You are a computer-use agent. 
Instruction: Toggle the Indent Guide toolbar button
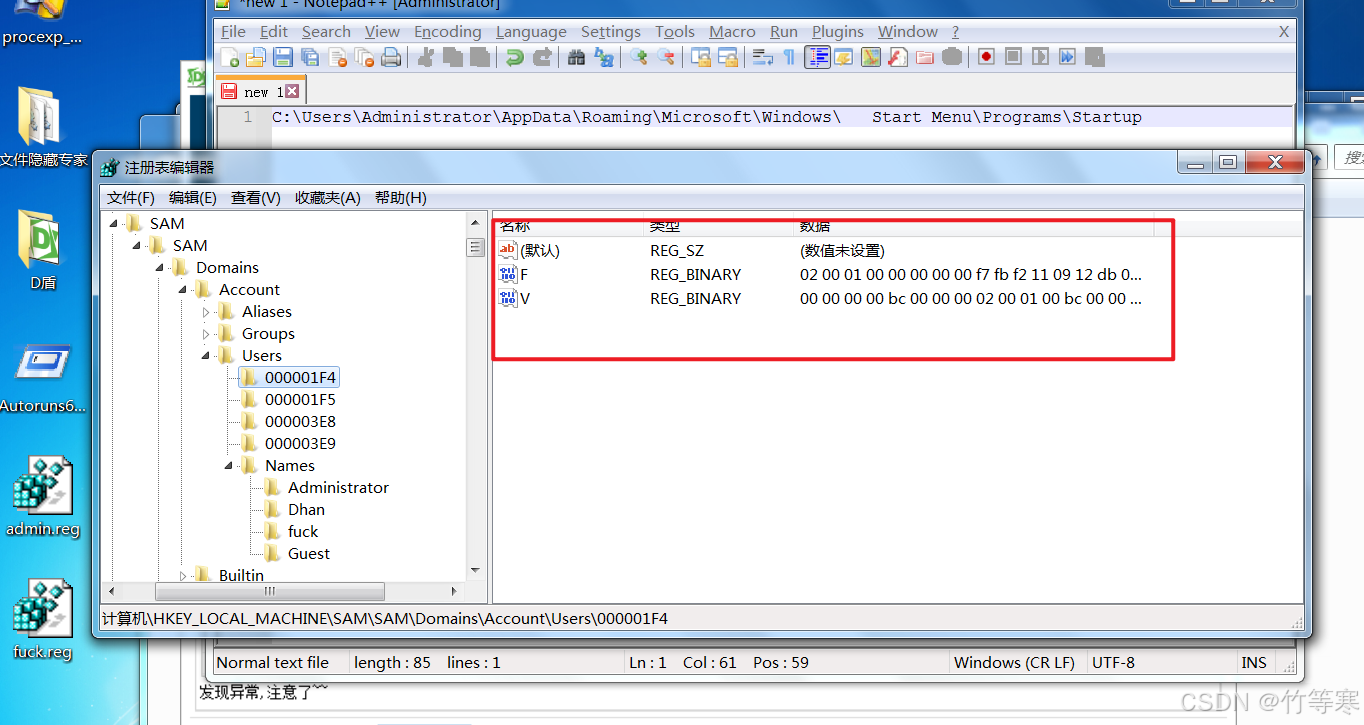[818, 57]
